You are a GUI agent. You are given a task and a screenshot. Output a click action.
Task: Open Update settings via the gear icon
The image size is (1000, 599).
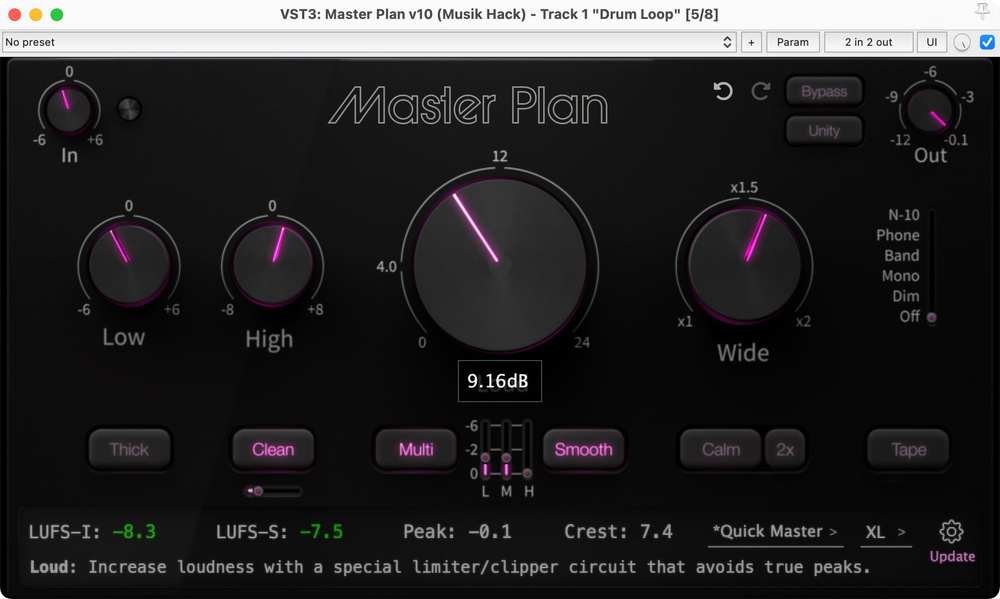click(x=952, y=533)
